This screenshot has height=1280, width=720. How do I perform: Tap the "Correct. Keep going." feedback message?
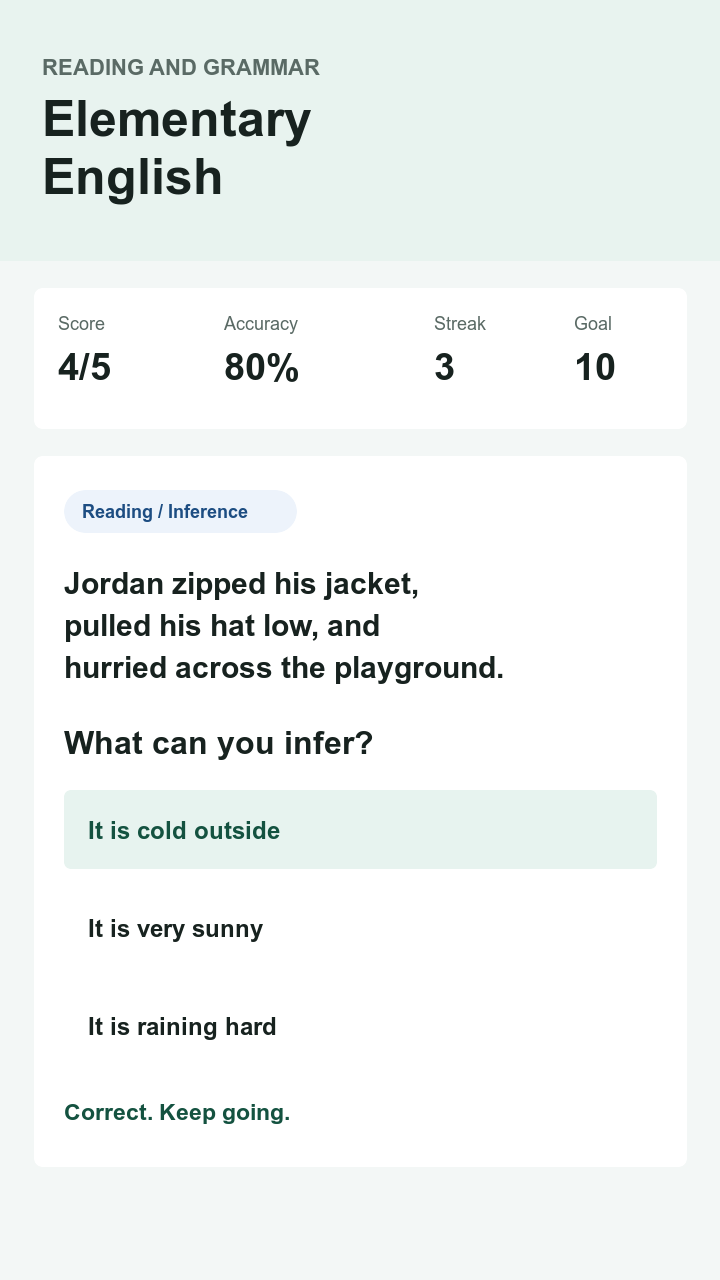pos(177,1112)
